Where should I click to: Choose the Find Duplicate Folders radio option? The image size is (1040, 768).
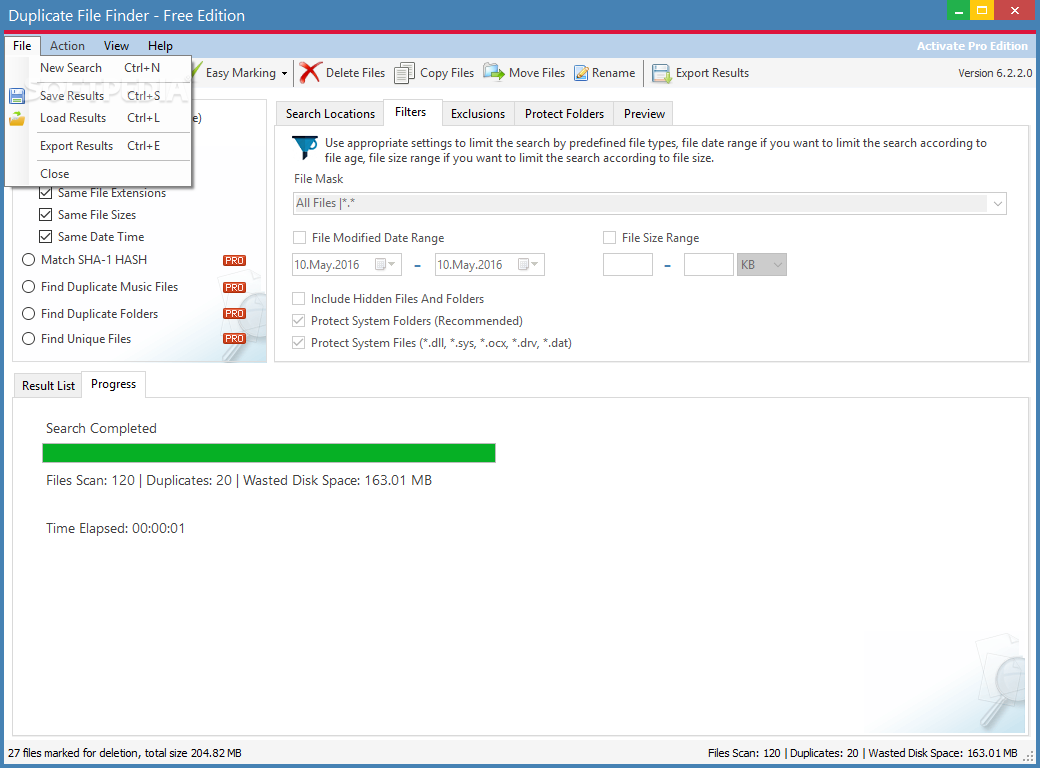click(x=29, y=314)
